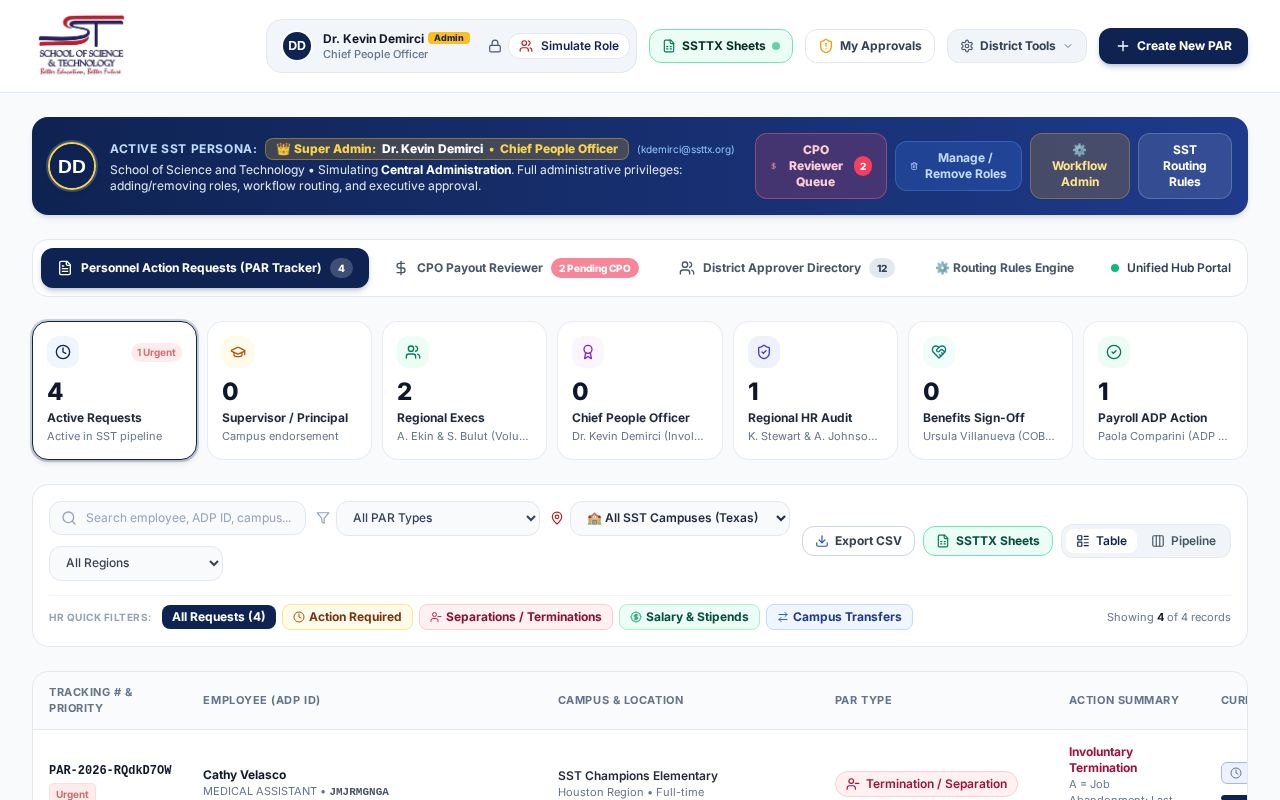The width and height of the screenshot is (1280, 800).
Task: Click the heart icon on Benefits Sign-Off card
Action: (939, 352)
